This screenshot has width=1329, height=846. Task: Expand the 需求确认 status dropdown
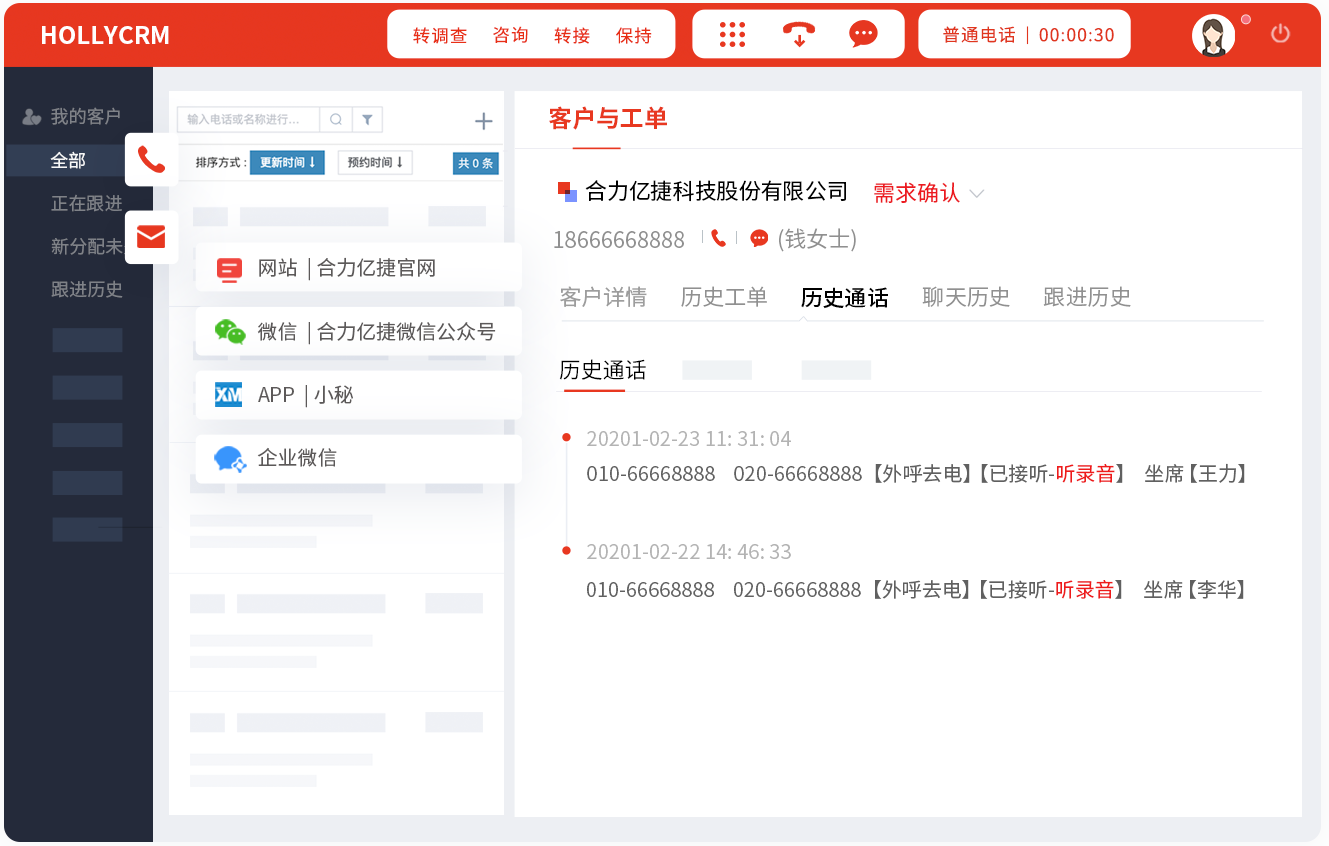click(977, 193)
